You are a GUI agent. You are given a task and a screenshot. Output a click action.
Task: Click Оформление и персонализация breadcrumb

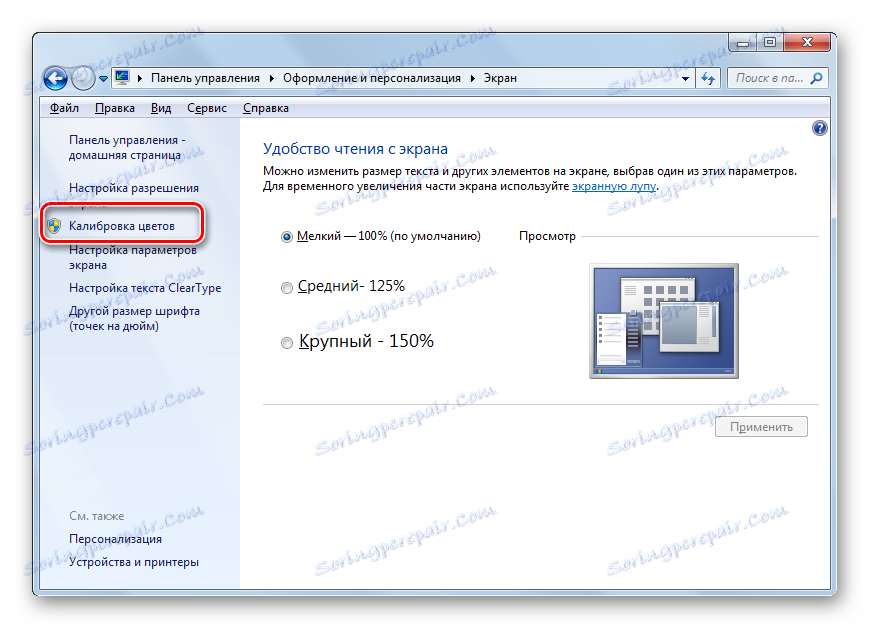tap(372, 78)
